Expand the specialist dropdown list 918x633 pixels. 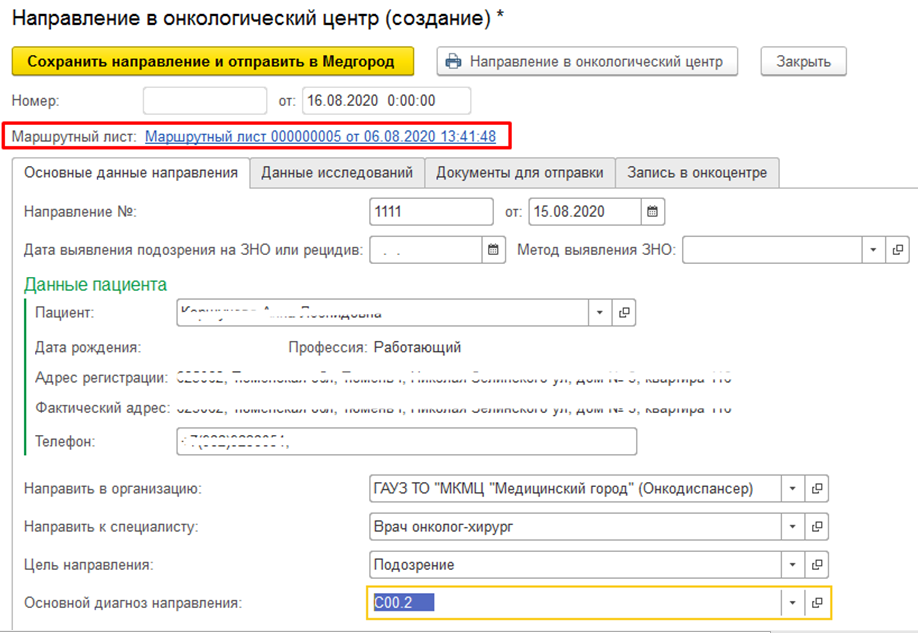click(x=792, y=526)
